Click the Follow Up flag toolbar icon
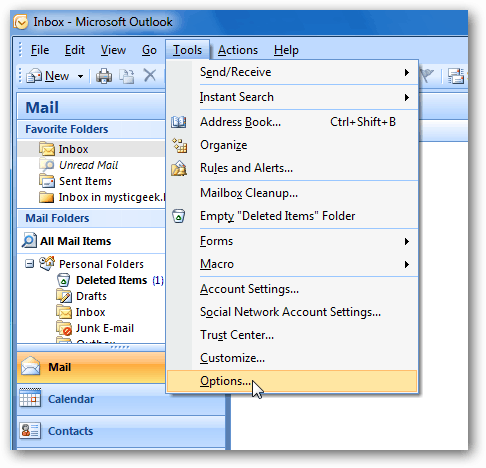 coord(427,76)
